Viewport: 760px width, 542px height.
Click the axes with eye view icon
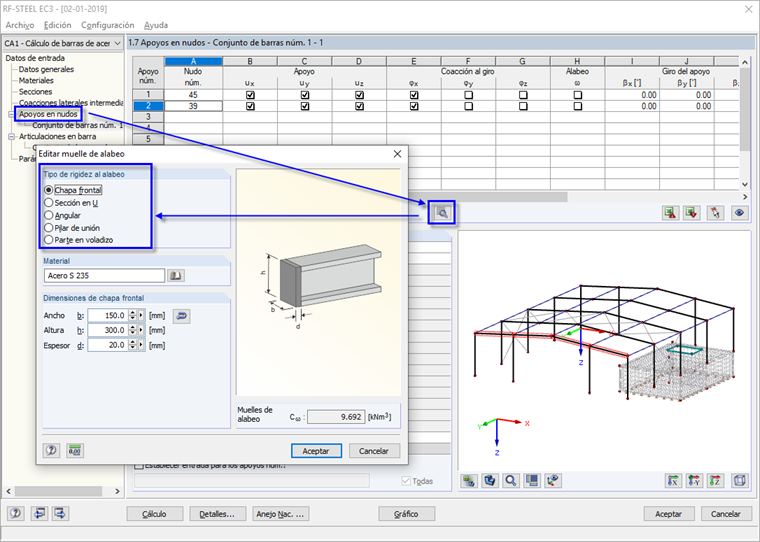tap(553, 480)
